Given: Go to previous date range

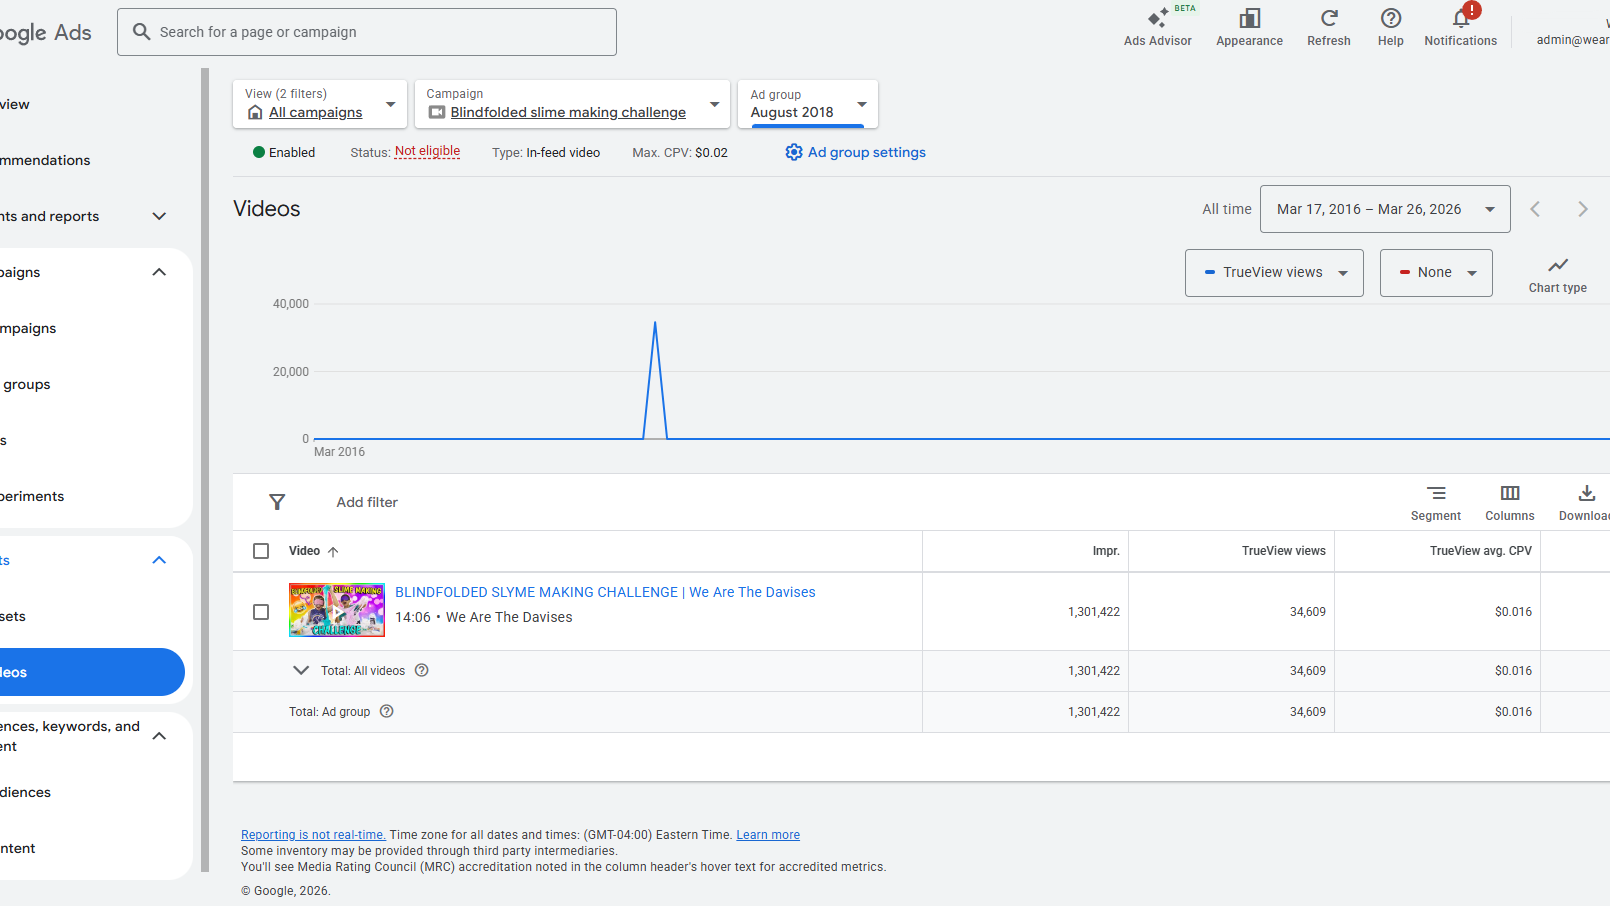Looking at the screenshot, I should tap(1535, 209).
